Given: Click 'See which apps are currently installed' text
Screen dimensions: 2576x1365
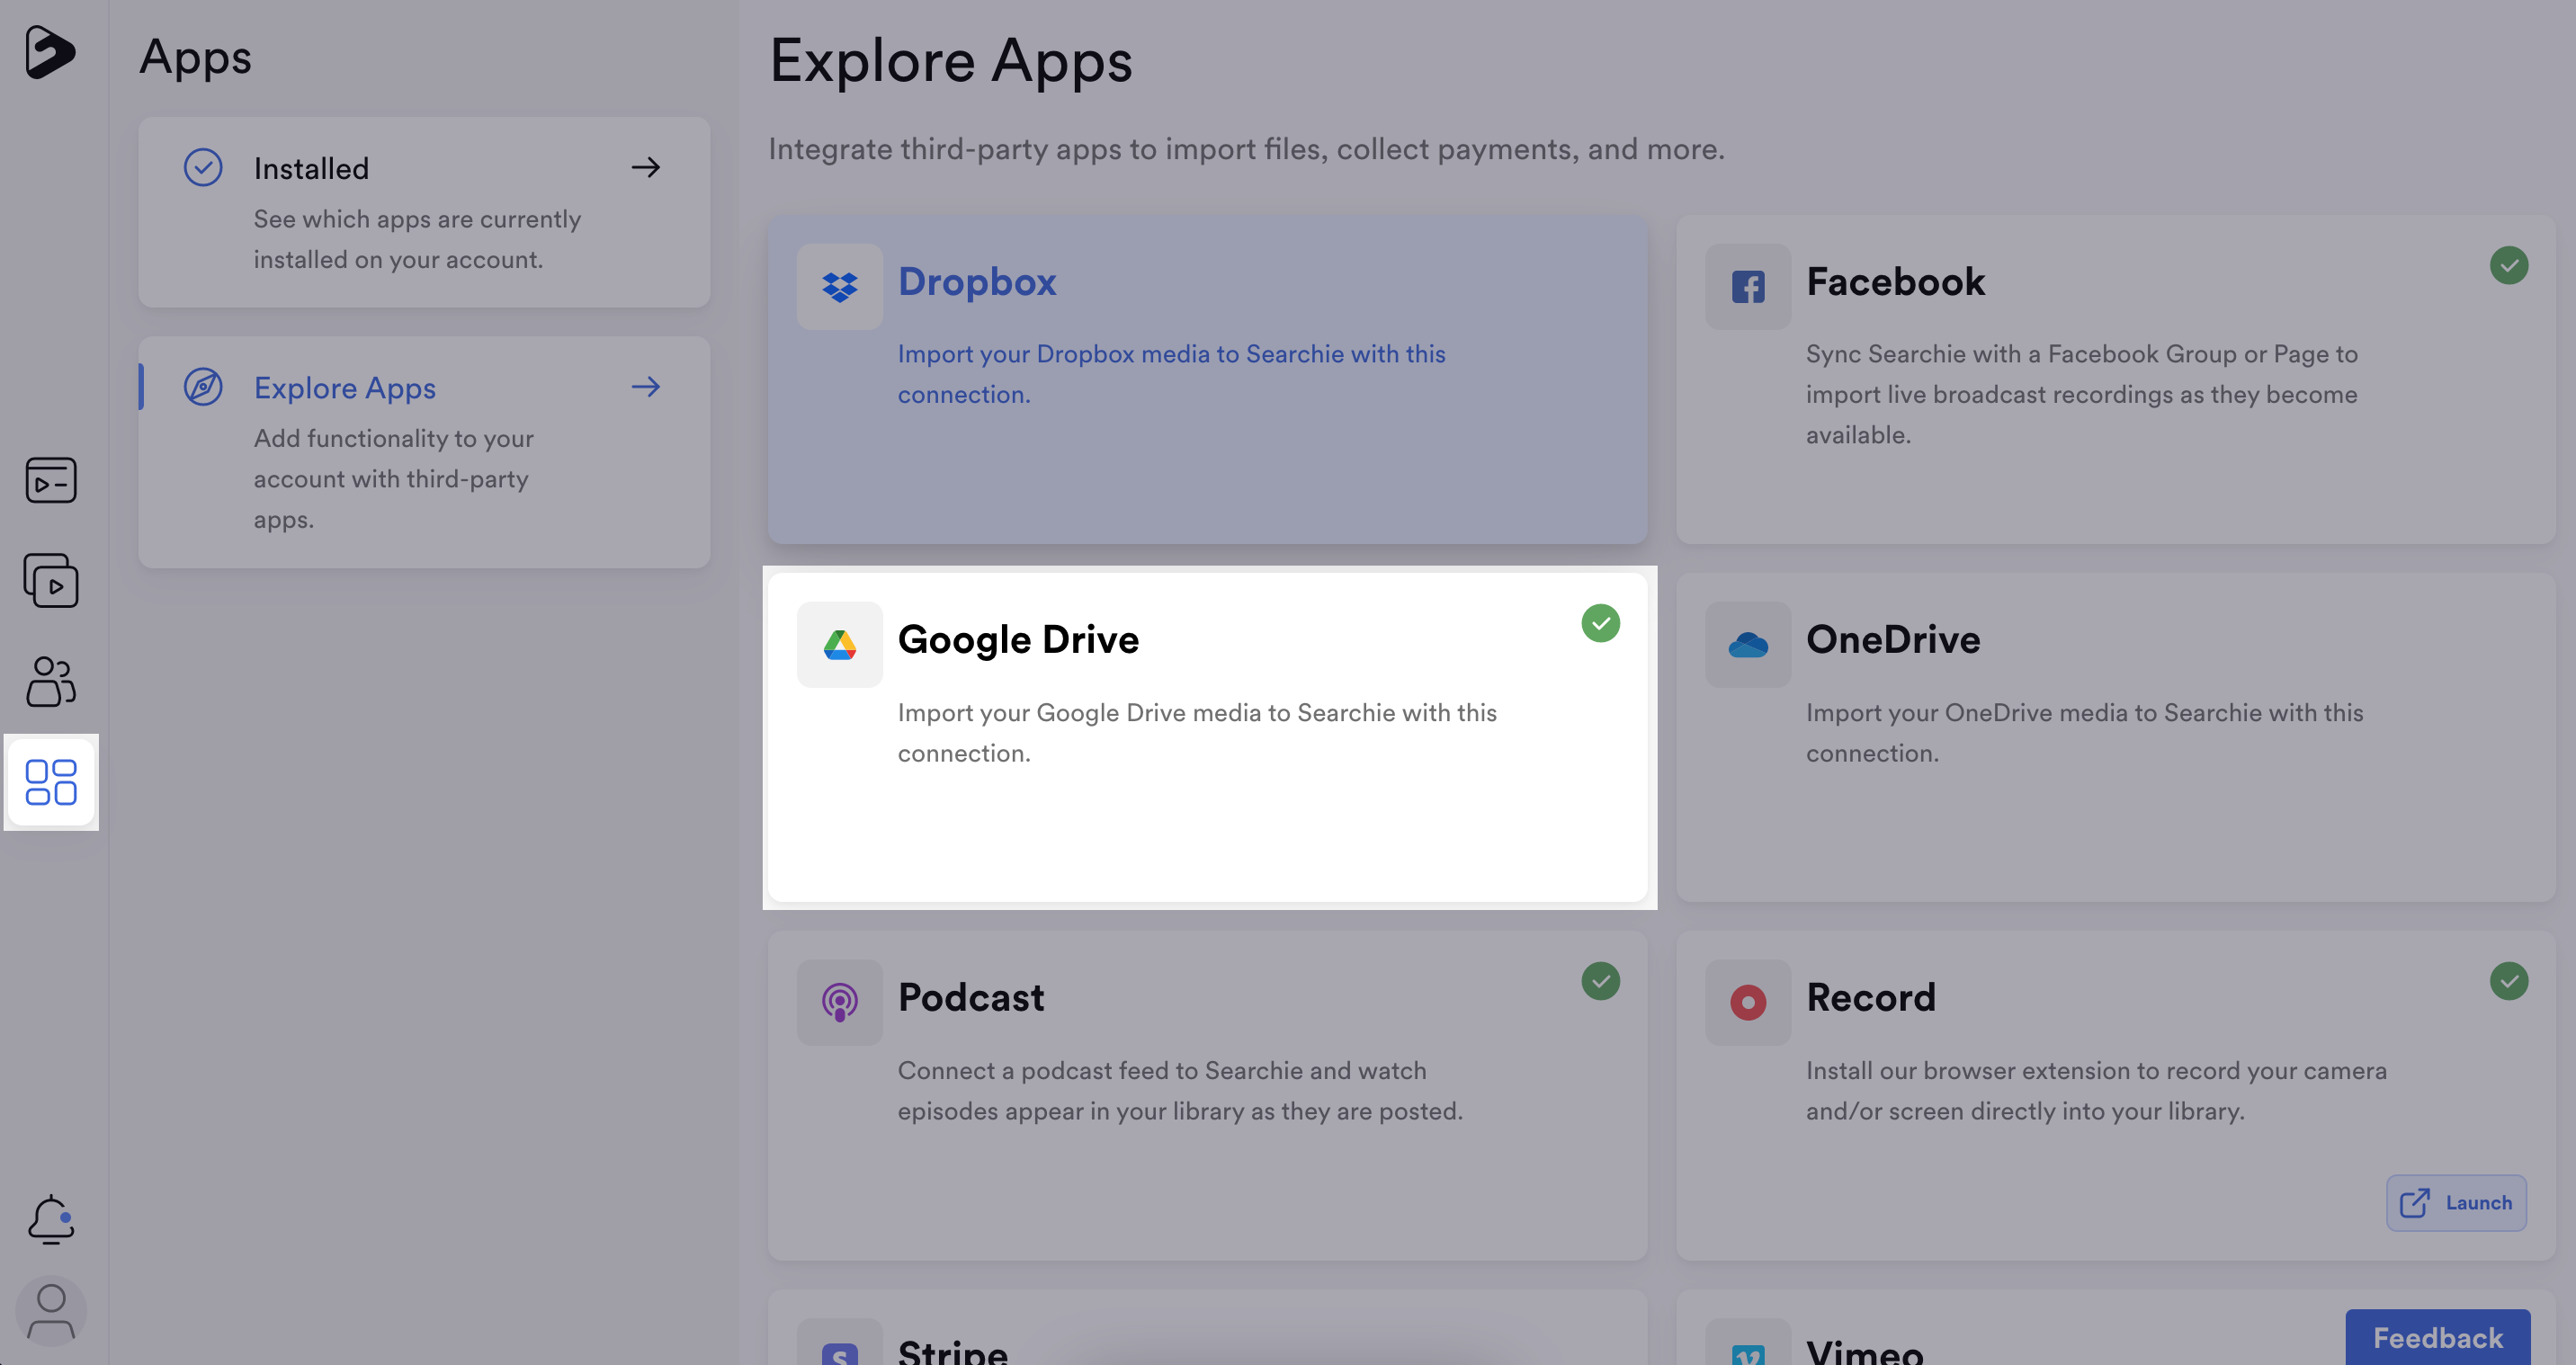Looking at the screenshot, I should (417, 239).
